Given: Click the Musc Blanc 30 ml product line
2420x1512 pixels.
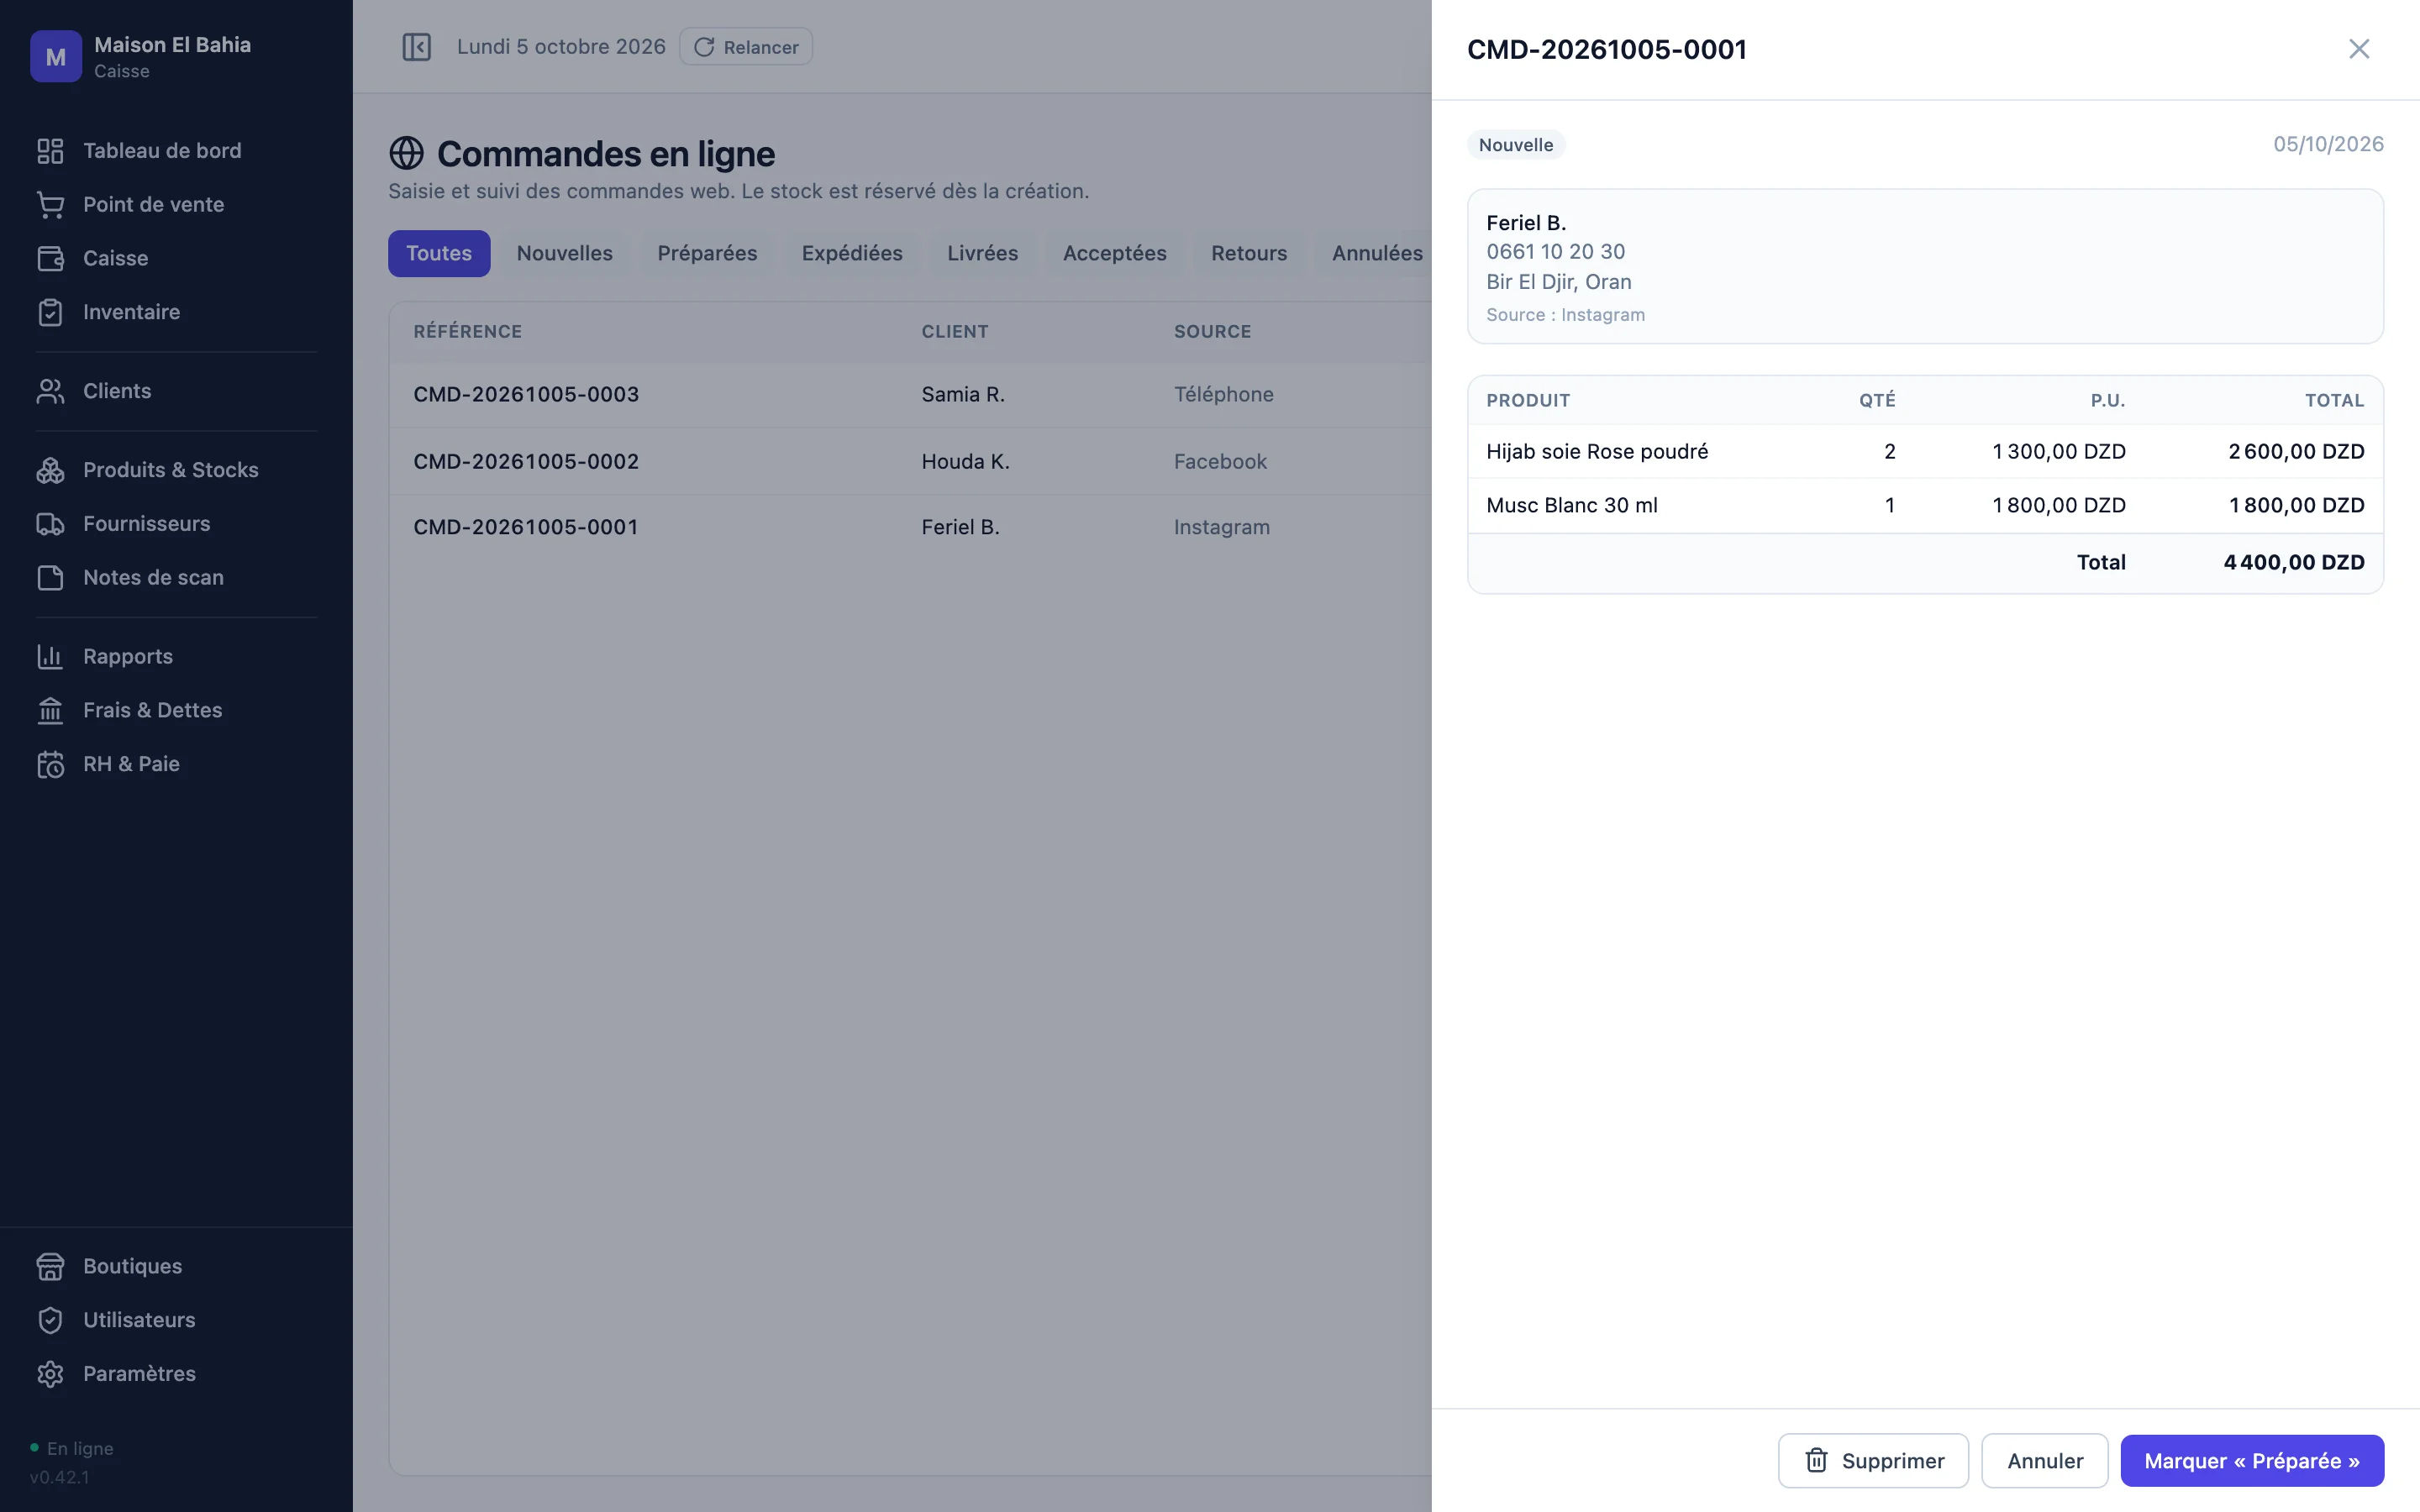Looking at the screenshot, I should click(x=1925, y=505).
